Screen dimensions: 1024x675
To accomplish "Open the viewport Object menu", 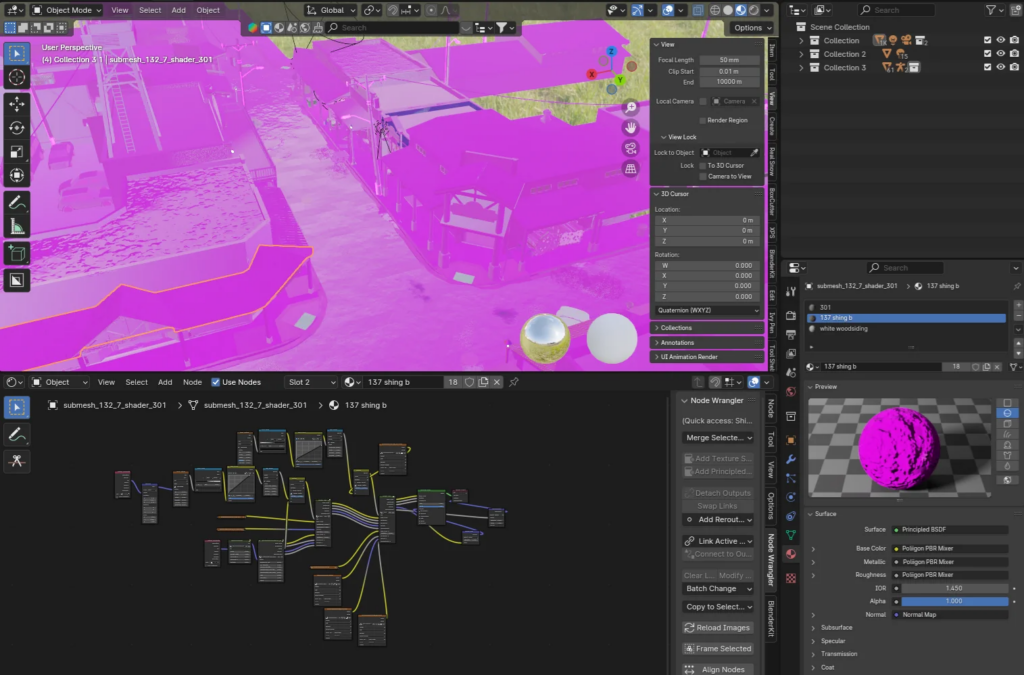I will pos(208,10).
